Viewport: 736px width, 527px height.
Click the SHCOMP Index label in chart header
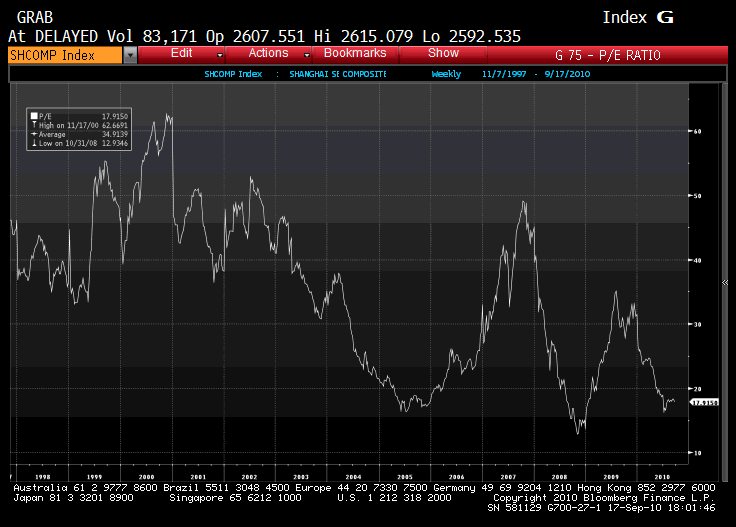(x=233, y=74)
